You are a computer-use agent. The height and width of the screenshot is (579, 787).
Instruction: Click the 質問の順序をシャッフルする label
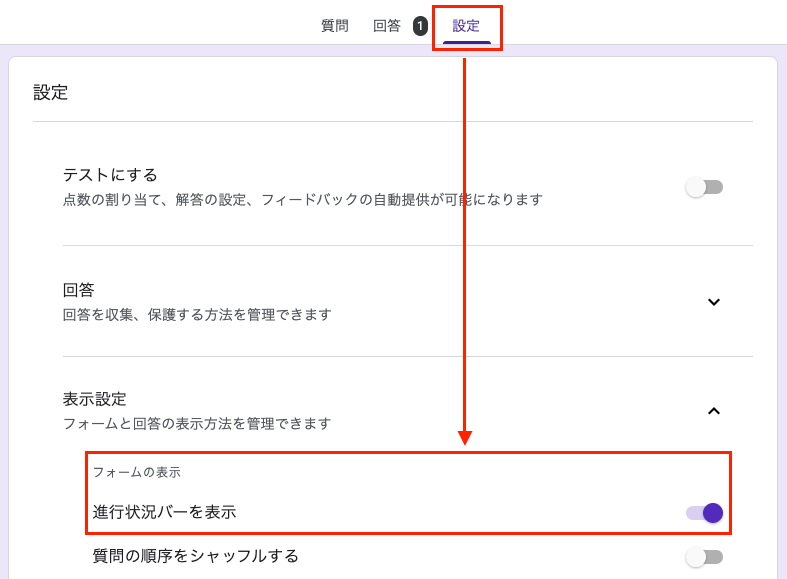tap(196, 556)
